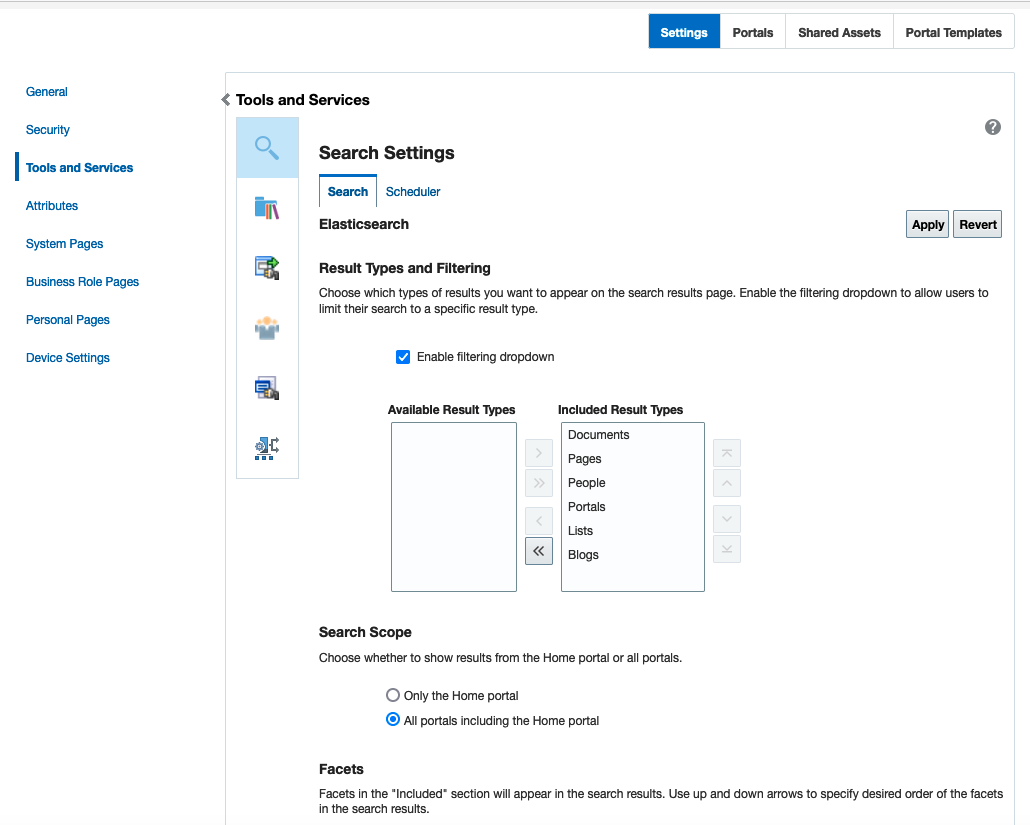1030x825 pixels.
Task: Open the People Connections group icon
Action: click(267, 328)
